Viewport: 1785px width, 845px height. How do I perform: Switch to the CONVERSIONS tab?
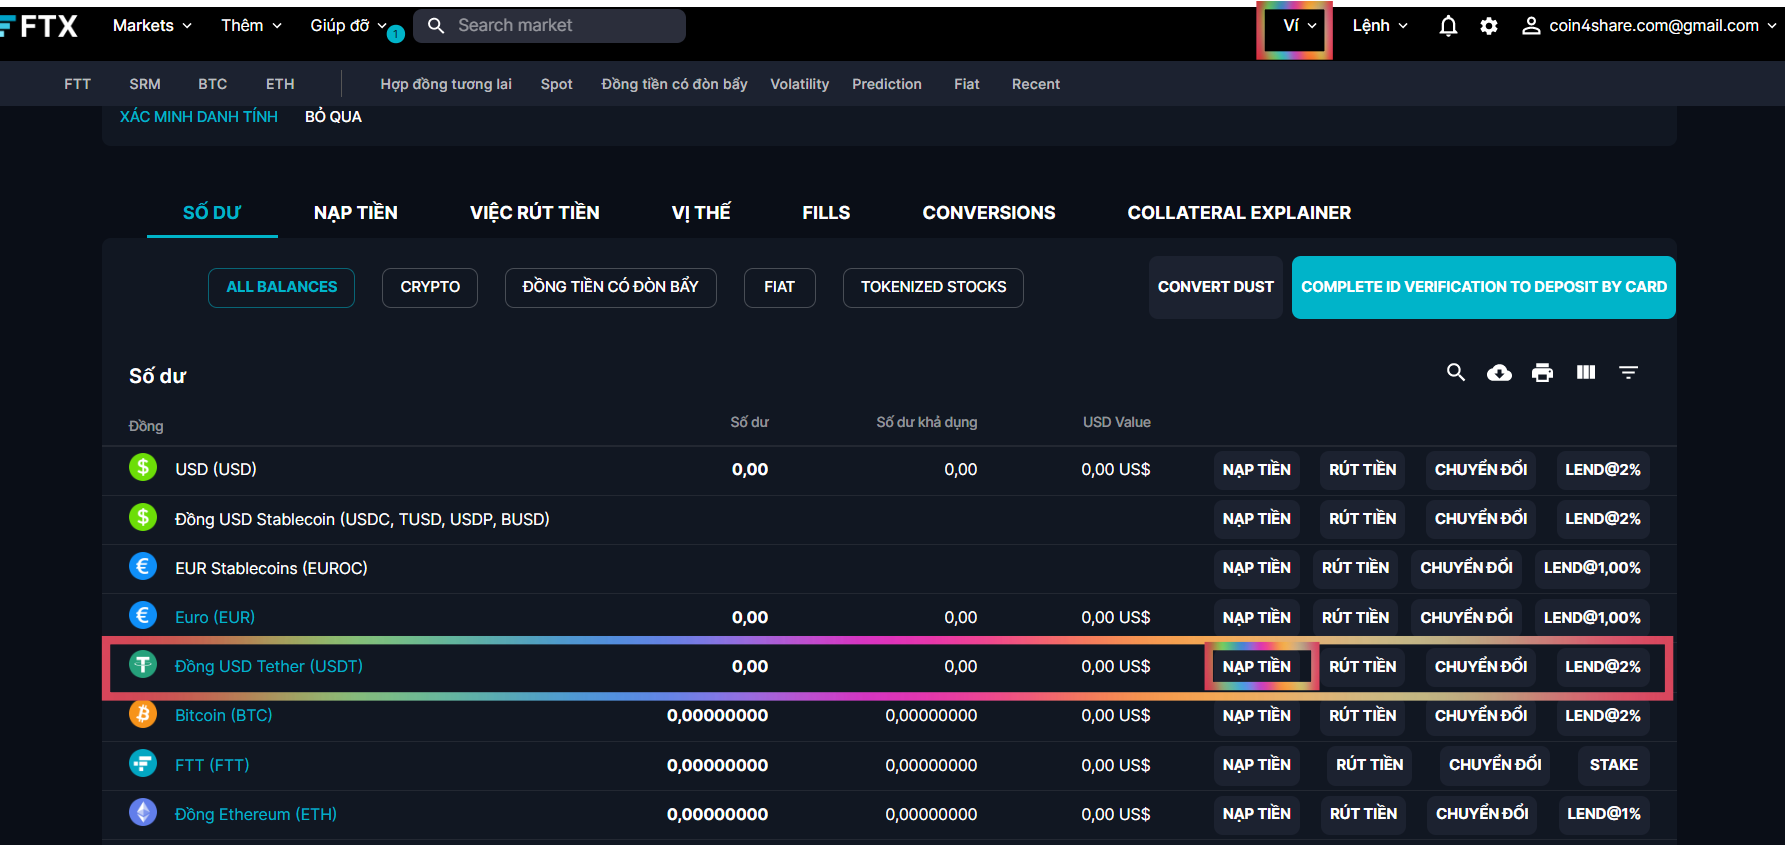pyautogui.click(x=989, y=212)
